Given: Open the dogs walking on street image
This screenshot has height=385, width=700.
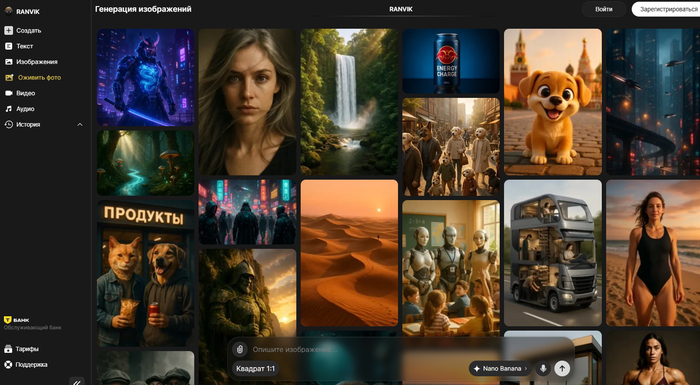Looking at the screenshot, I should (x=451, y=146).
